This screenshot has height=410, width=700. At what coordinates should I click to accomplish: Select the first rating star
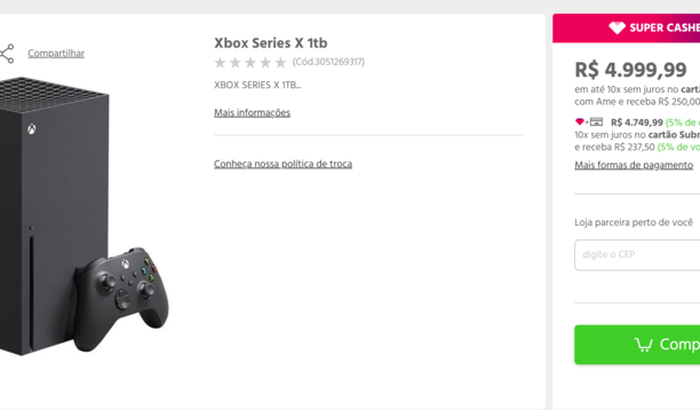coord(220,63)
